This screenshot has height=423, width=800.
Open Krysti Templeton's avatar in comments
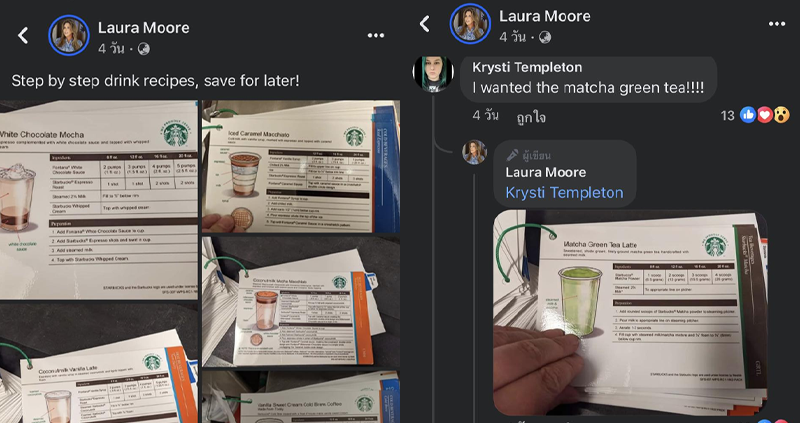tap(433, 74)
